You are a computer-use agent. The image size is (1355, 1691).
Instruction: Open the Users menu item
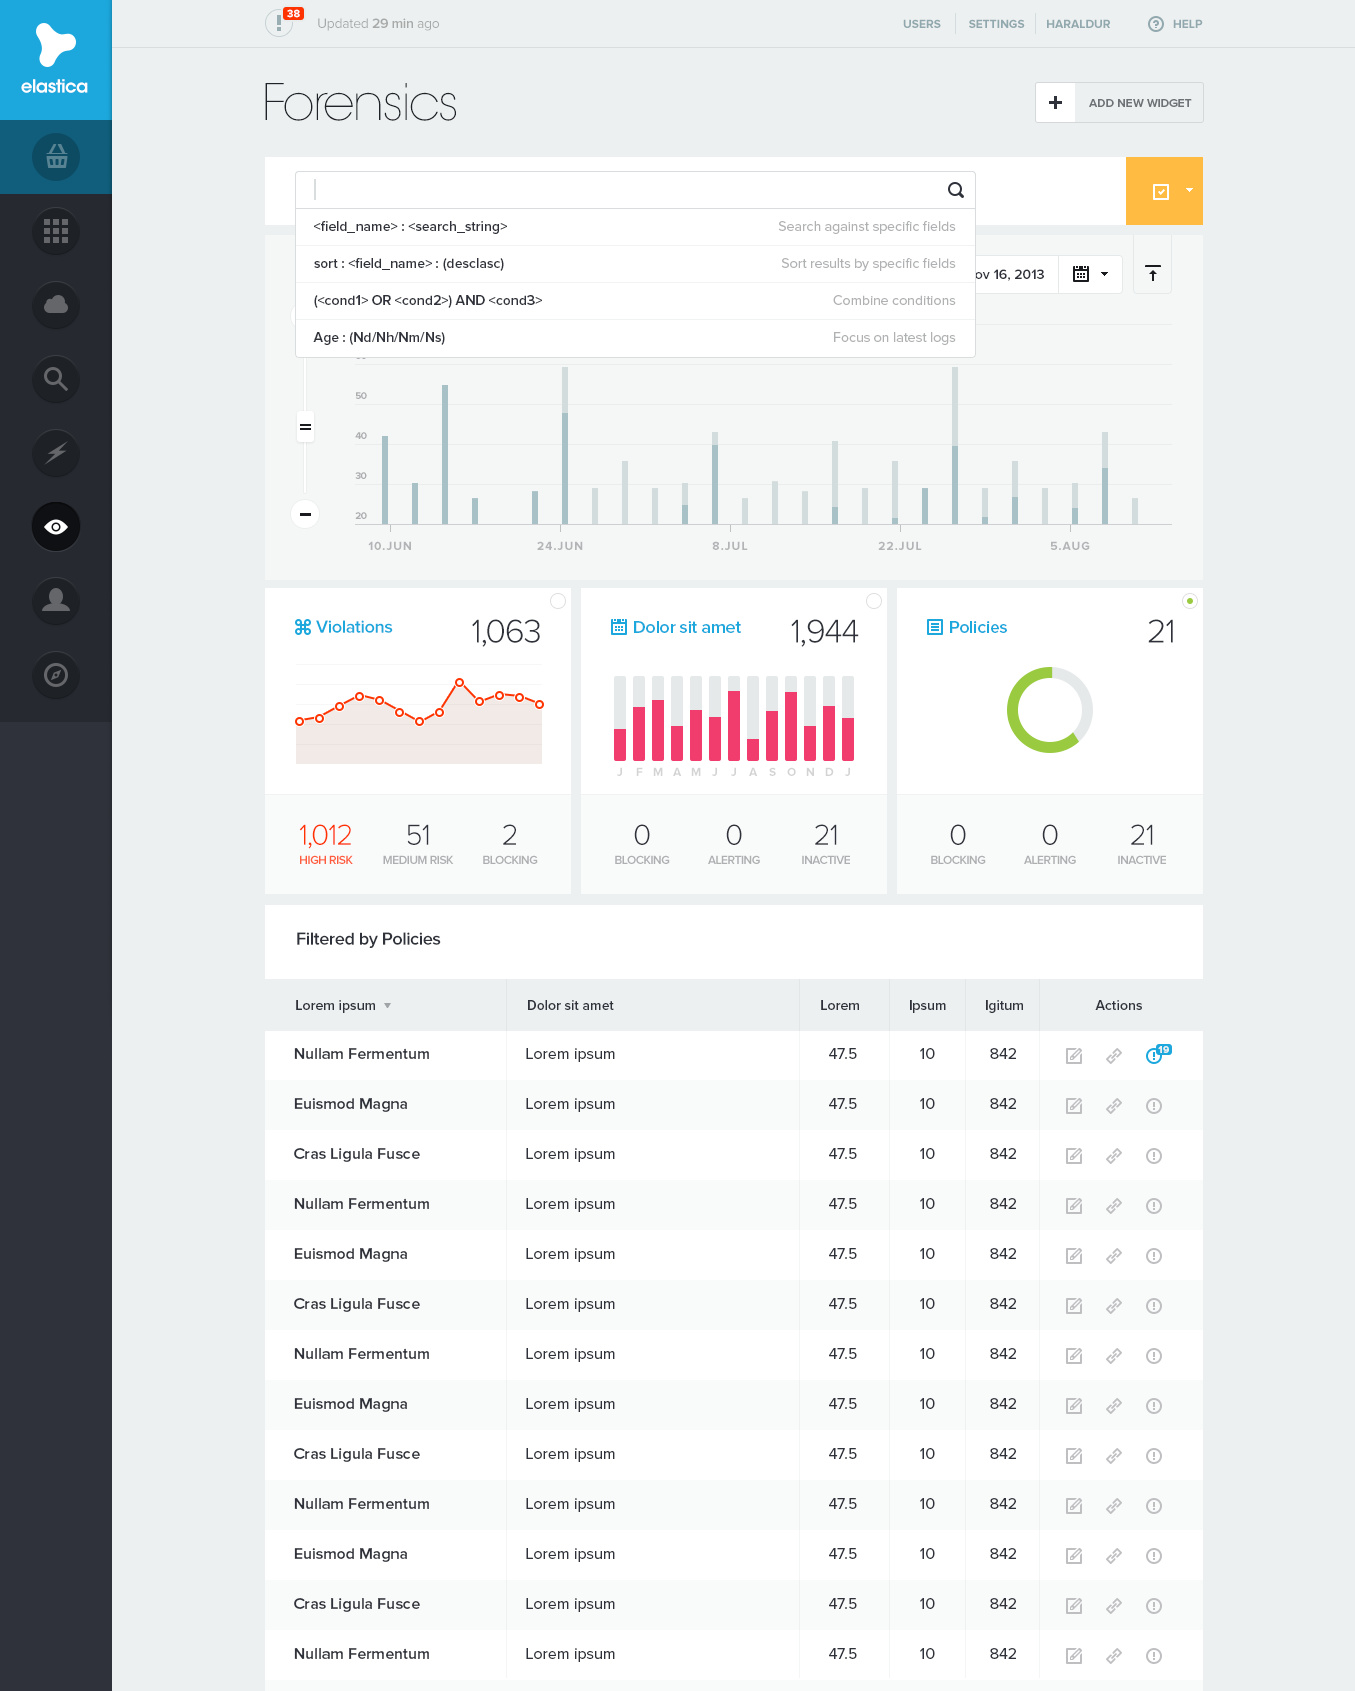(x=921, y=24)
